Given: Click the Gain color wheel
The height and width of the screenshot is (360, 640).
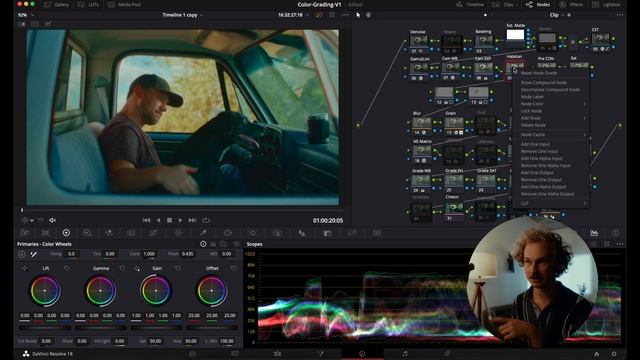Looking at the screenshot, I should 156,291.
